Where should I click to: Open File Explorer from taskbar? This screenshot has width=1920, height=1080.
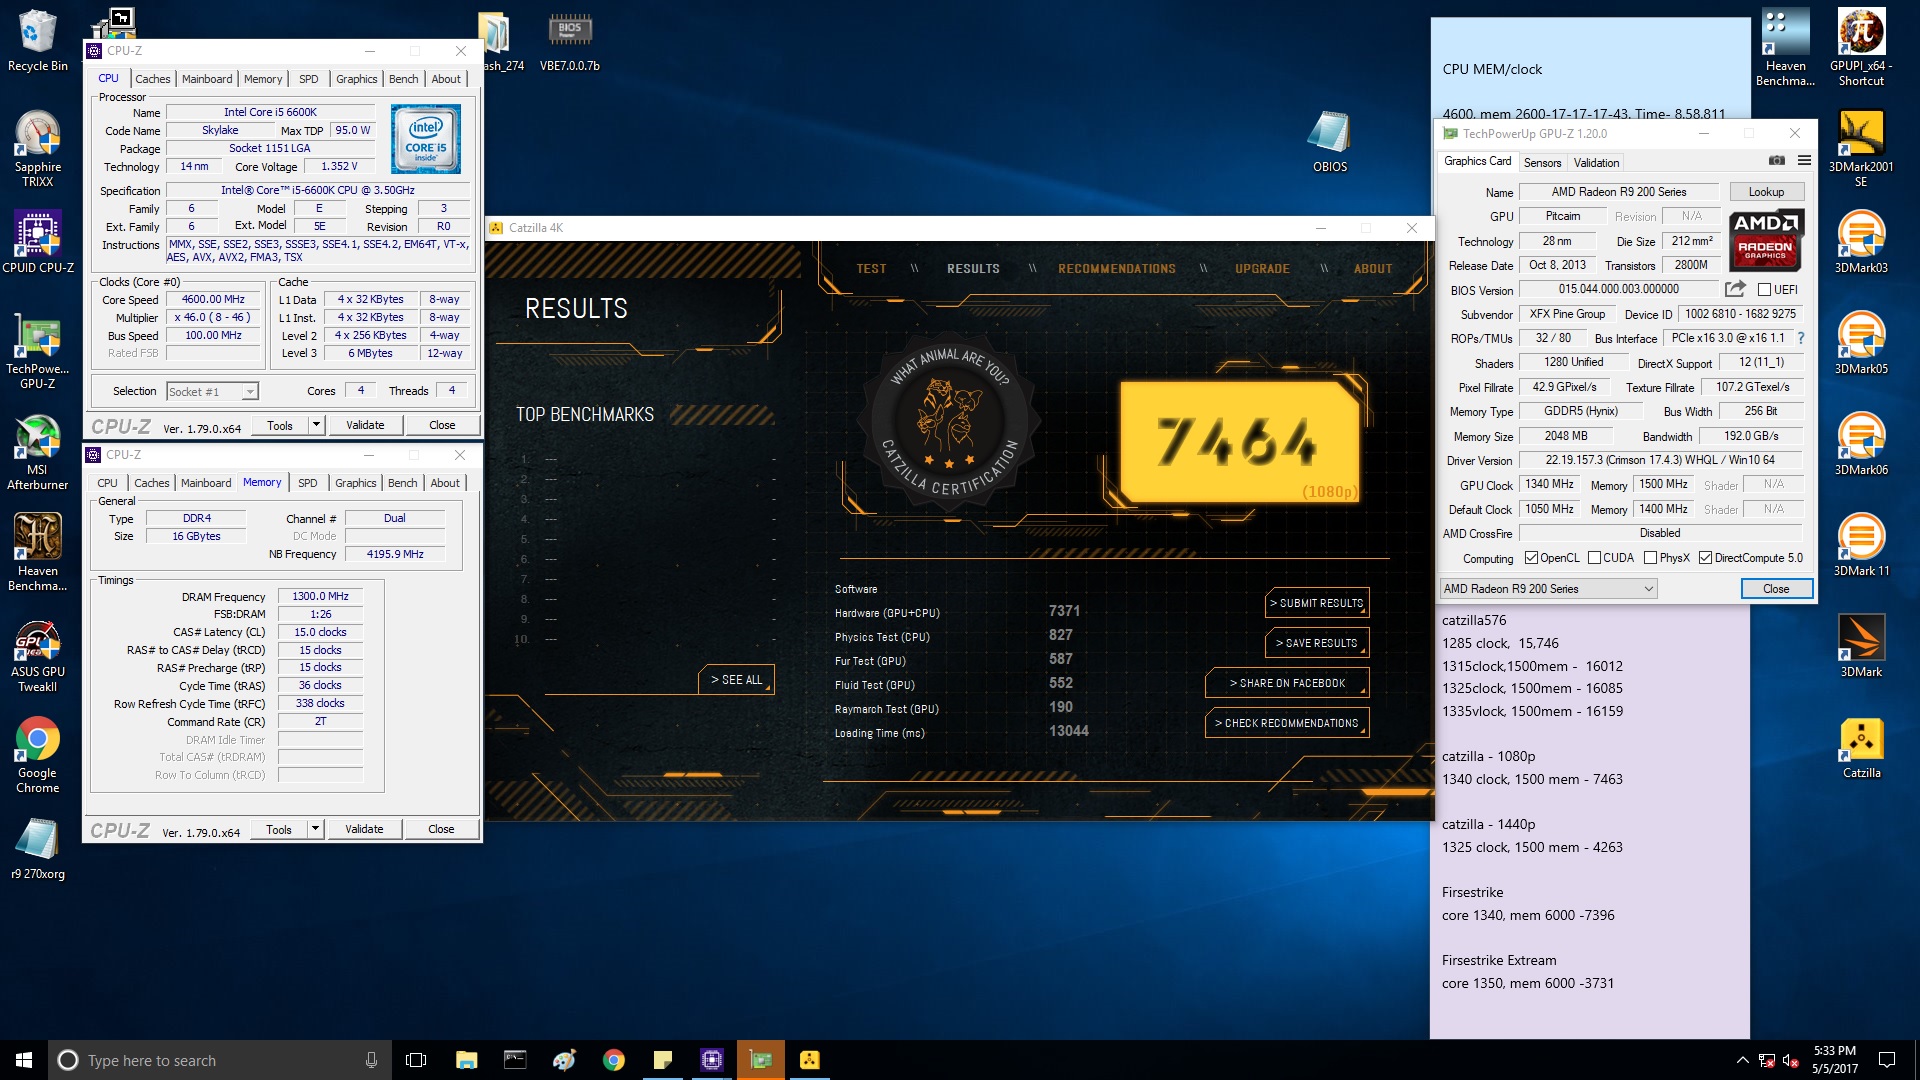[466, 1060]
